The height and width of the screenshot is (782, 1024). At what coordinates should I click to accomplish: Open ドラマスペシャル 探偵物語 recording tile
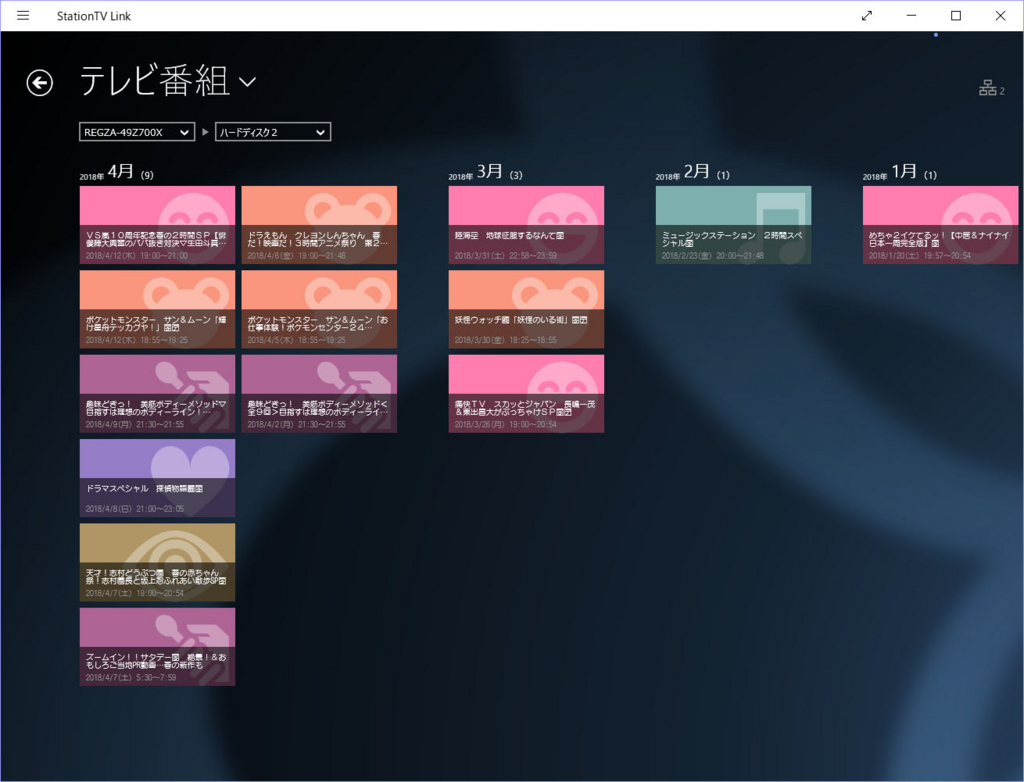coord(157,478)
